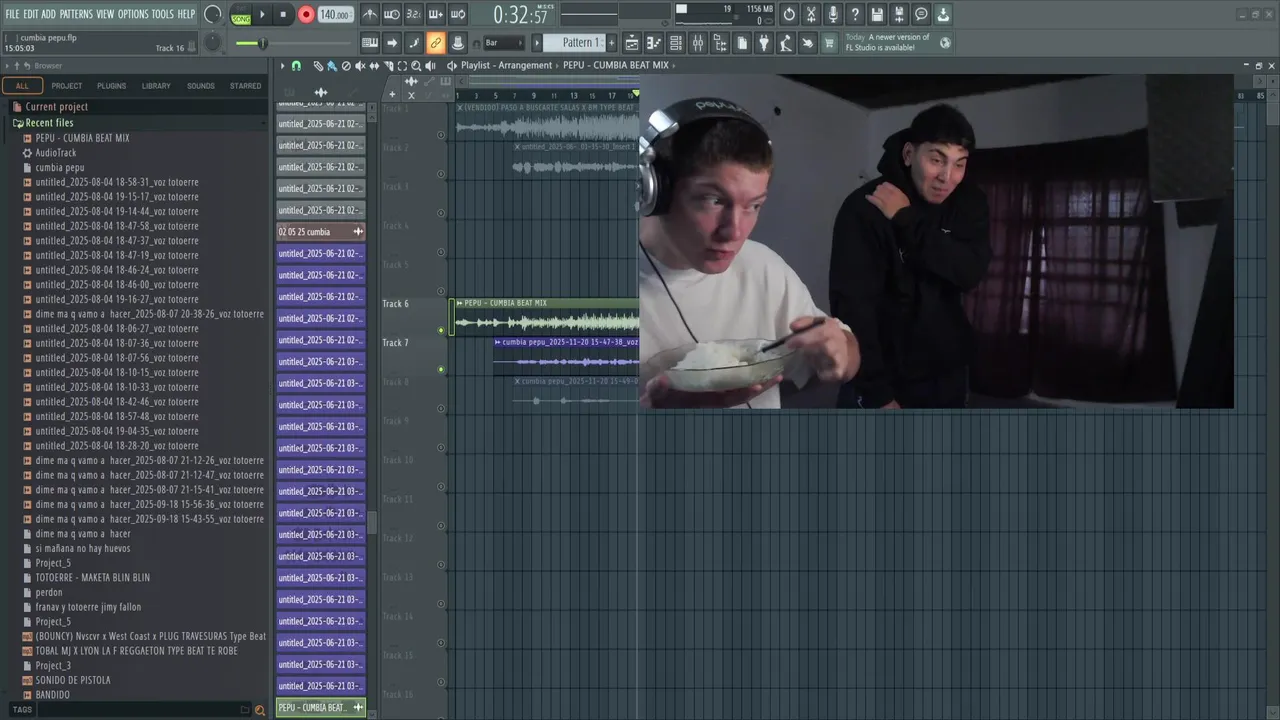Click the undo history icon
This screenshot has width=1280, height=720.
(x=789, y=14)
